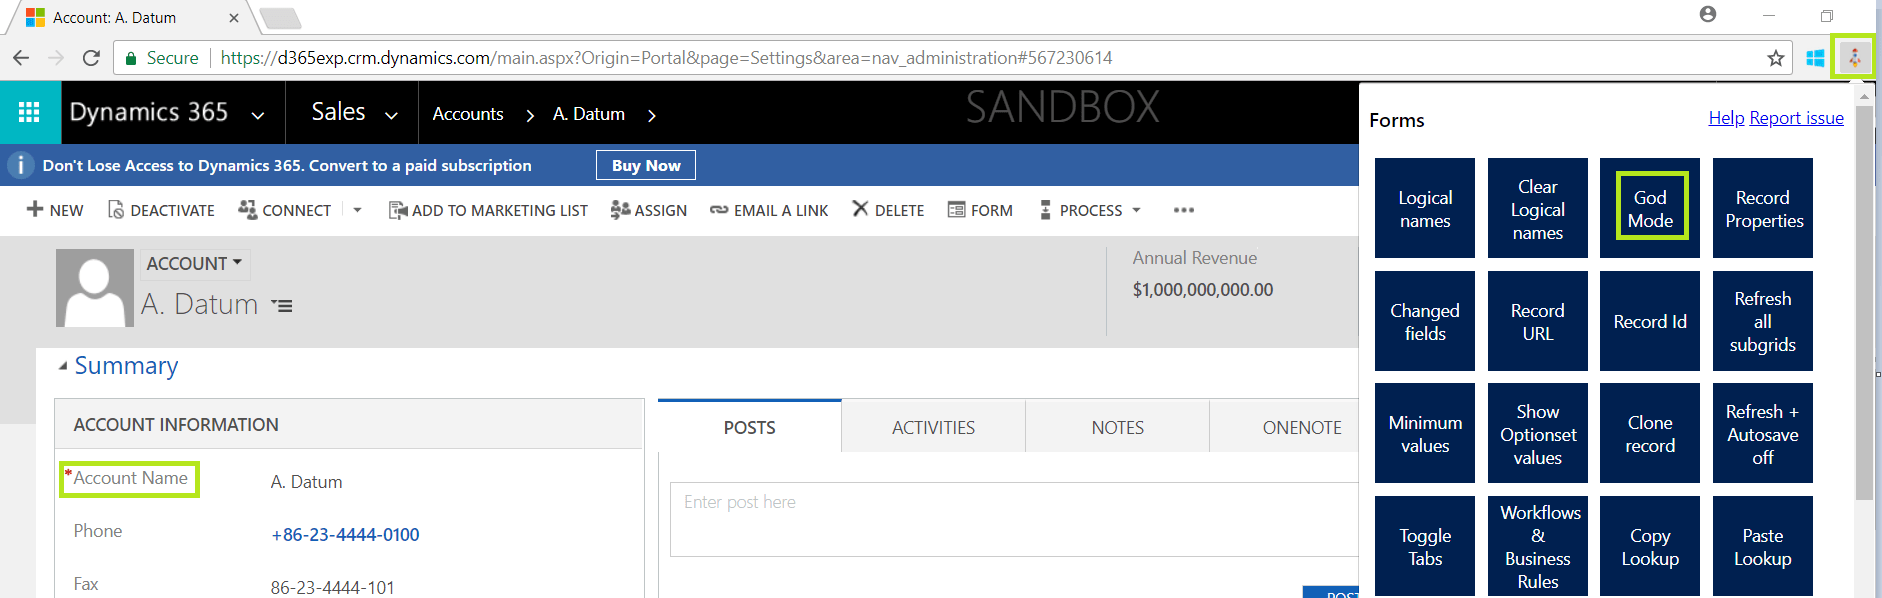Screen dimensions: 1882x598
Task: Open the Report issue link
Action: coord(1796,118)
